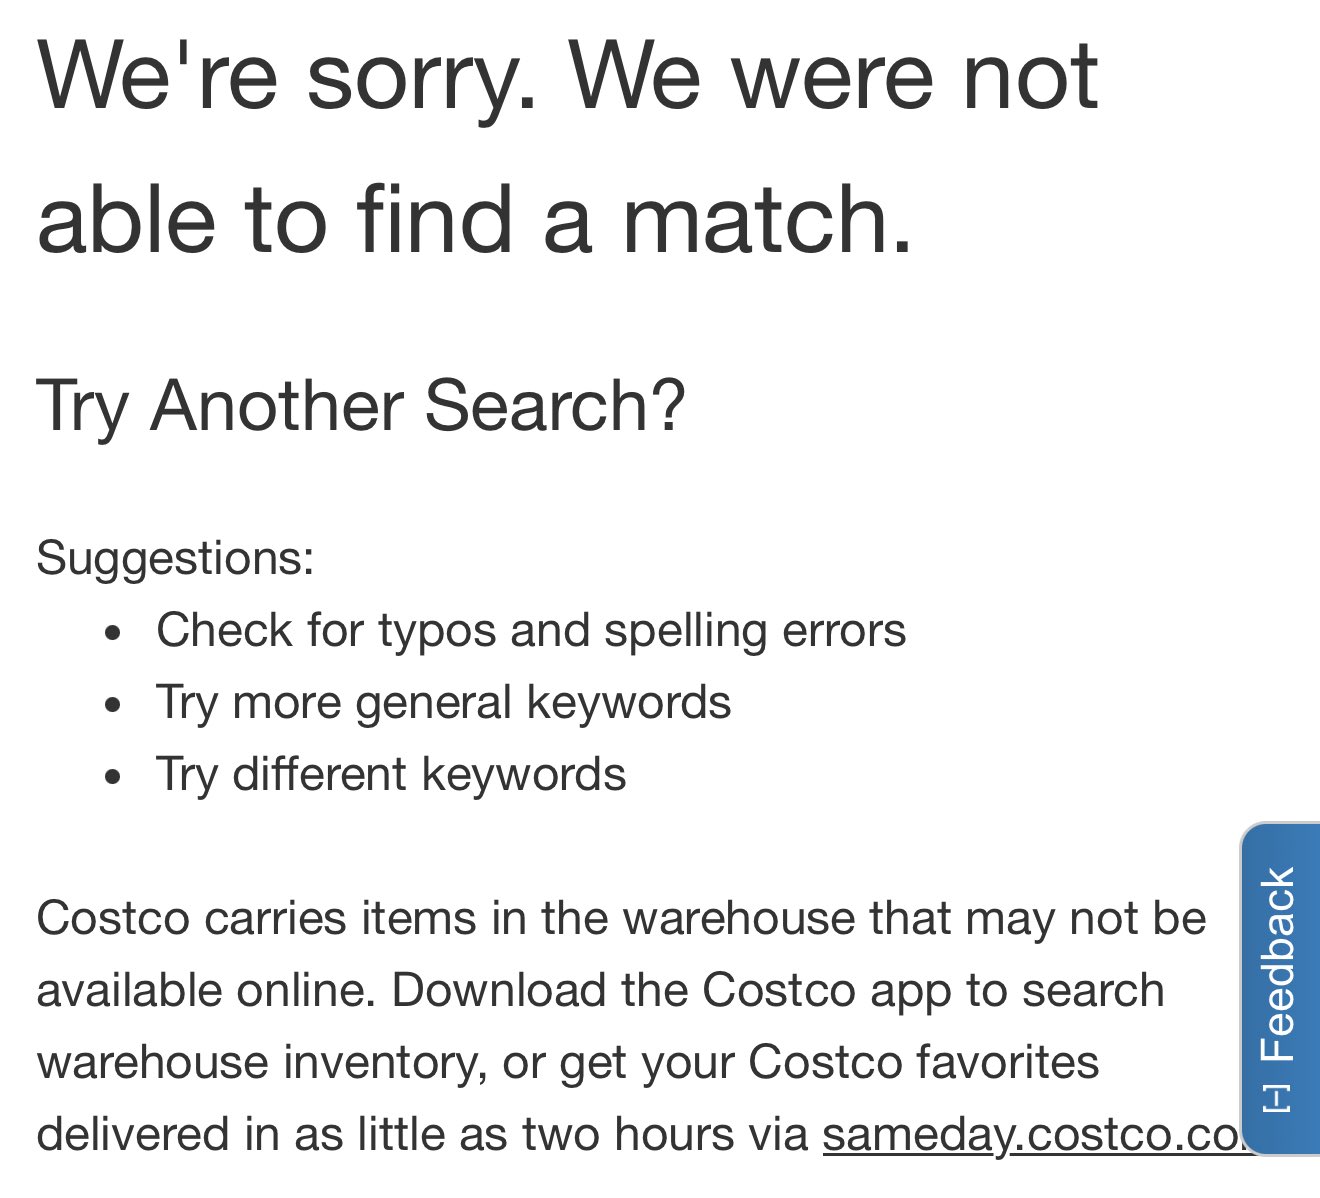The width and height of the screenshot is (1320, 1198).
Task: Select the "Try Another Search?" heading
Action: coord(361,406)
